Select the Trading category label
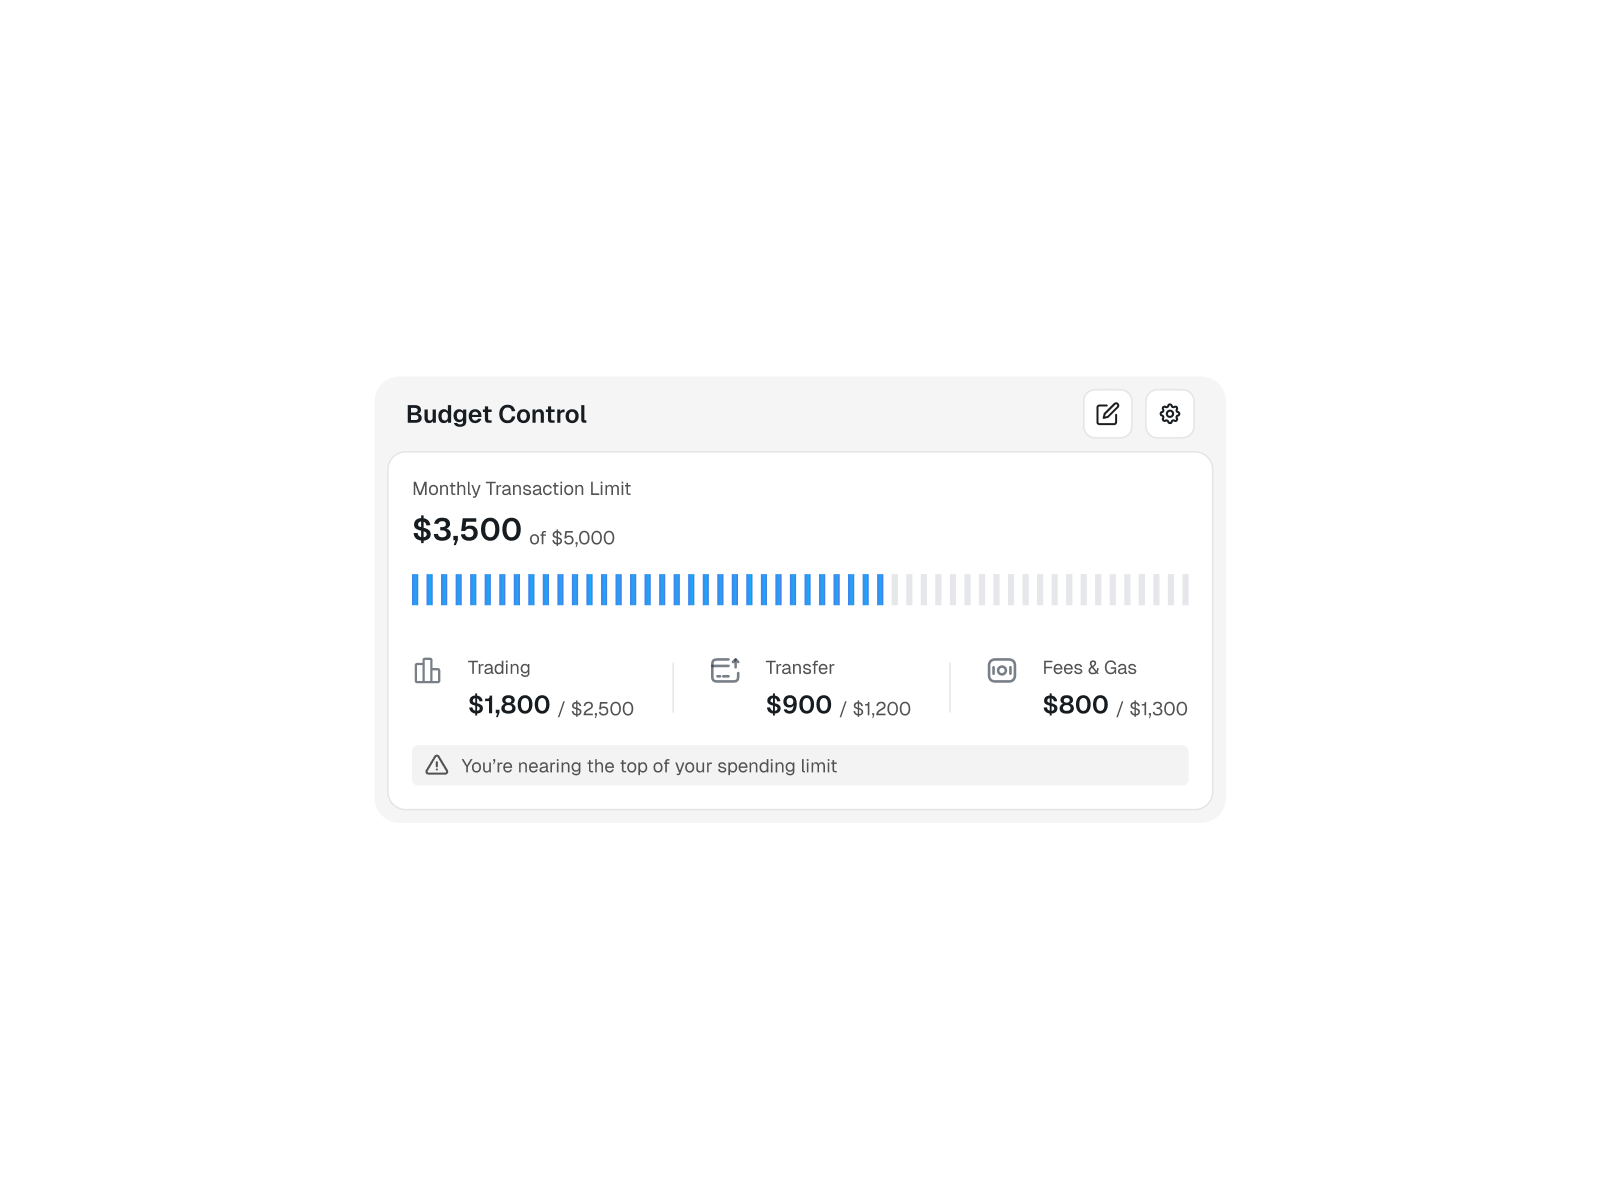The height and width of the screenshot is (1200, 1600). coord(499,668)
